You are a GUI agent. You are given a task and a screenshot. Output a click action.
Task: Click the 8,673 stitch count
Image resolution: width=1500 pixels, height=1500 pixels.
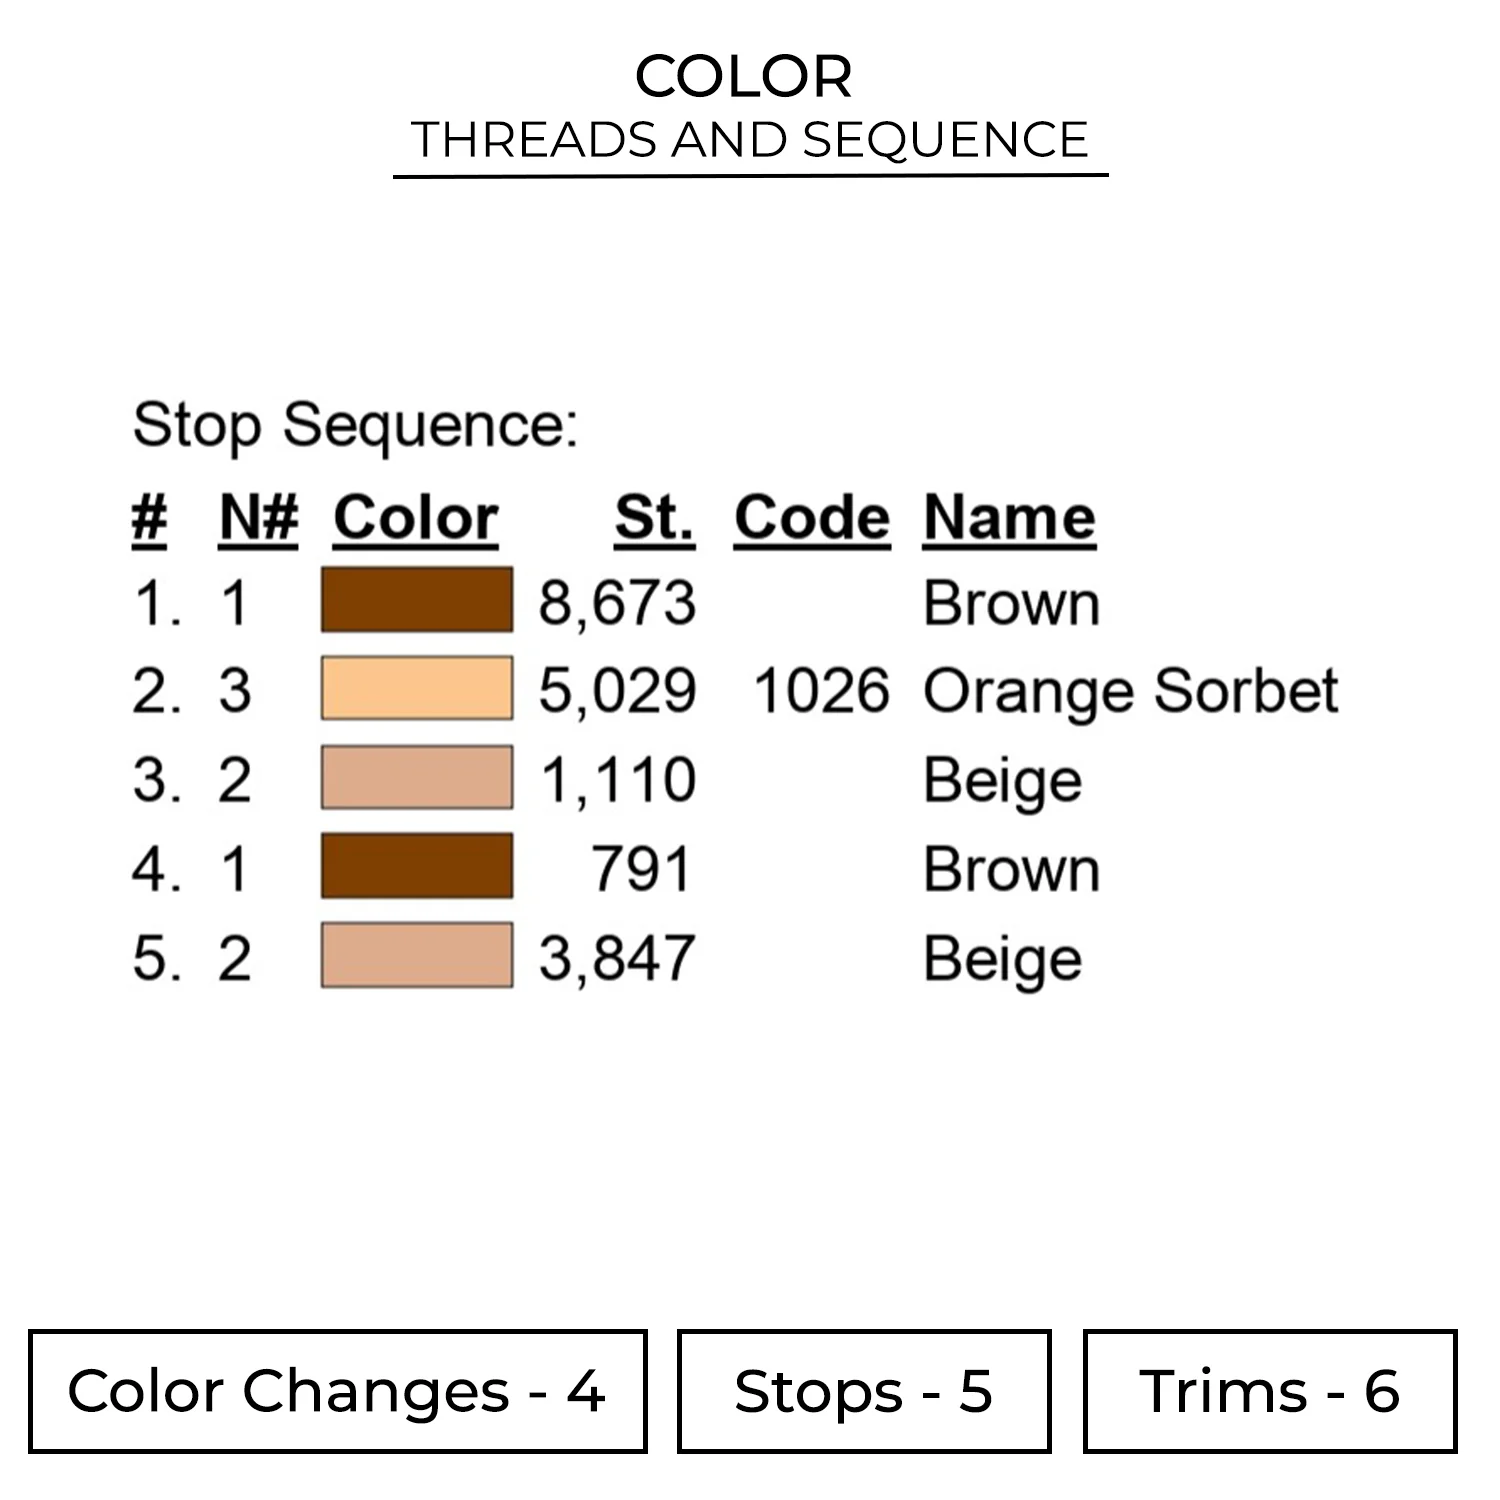617,603
